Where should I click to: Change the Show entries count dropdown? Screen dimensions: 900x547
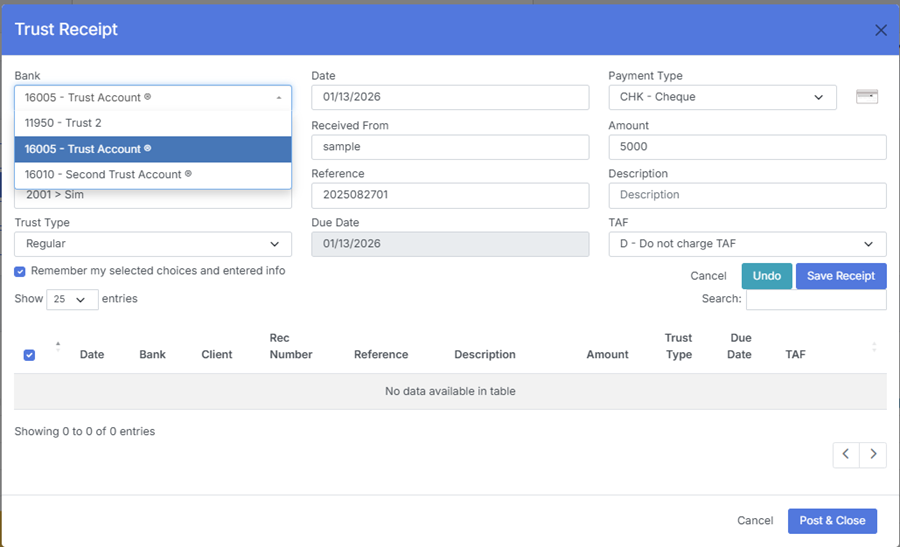tap(72, 300)
